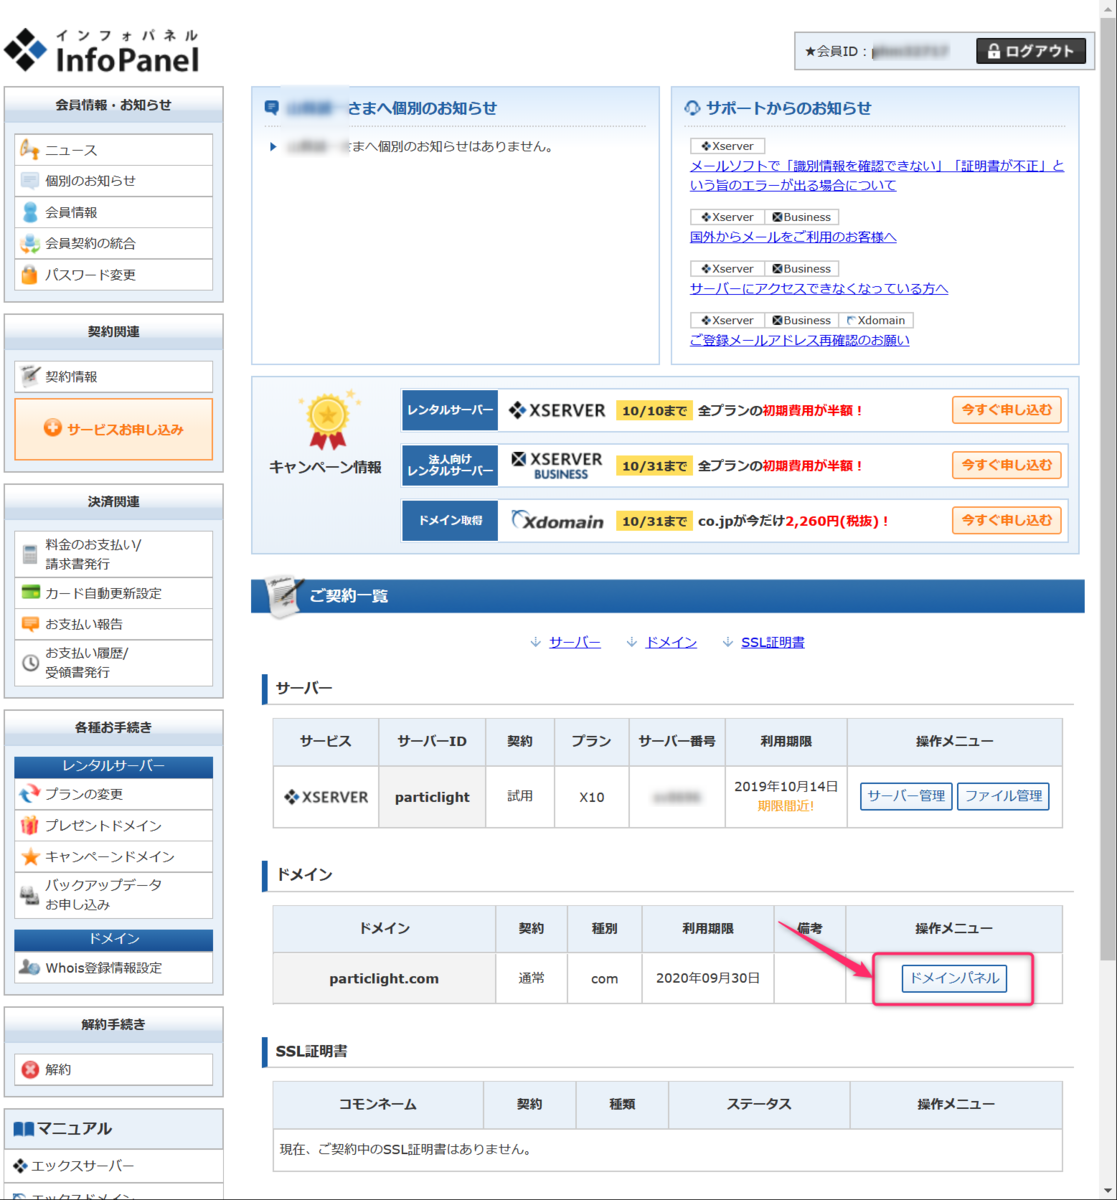The height and width of the screenshot is (1200, 1117).
Task: Log out with the ログアウト button
Action: point(1030,51)
